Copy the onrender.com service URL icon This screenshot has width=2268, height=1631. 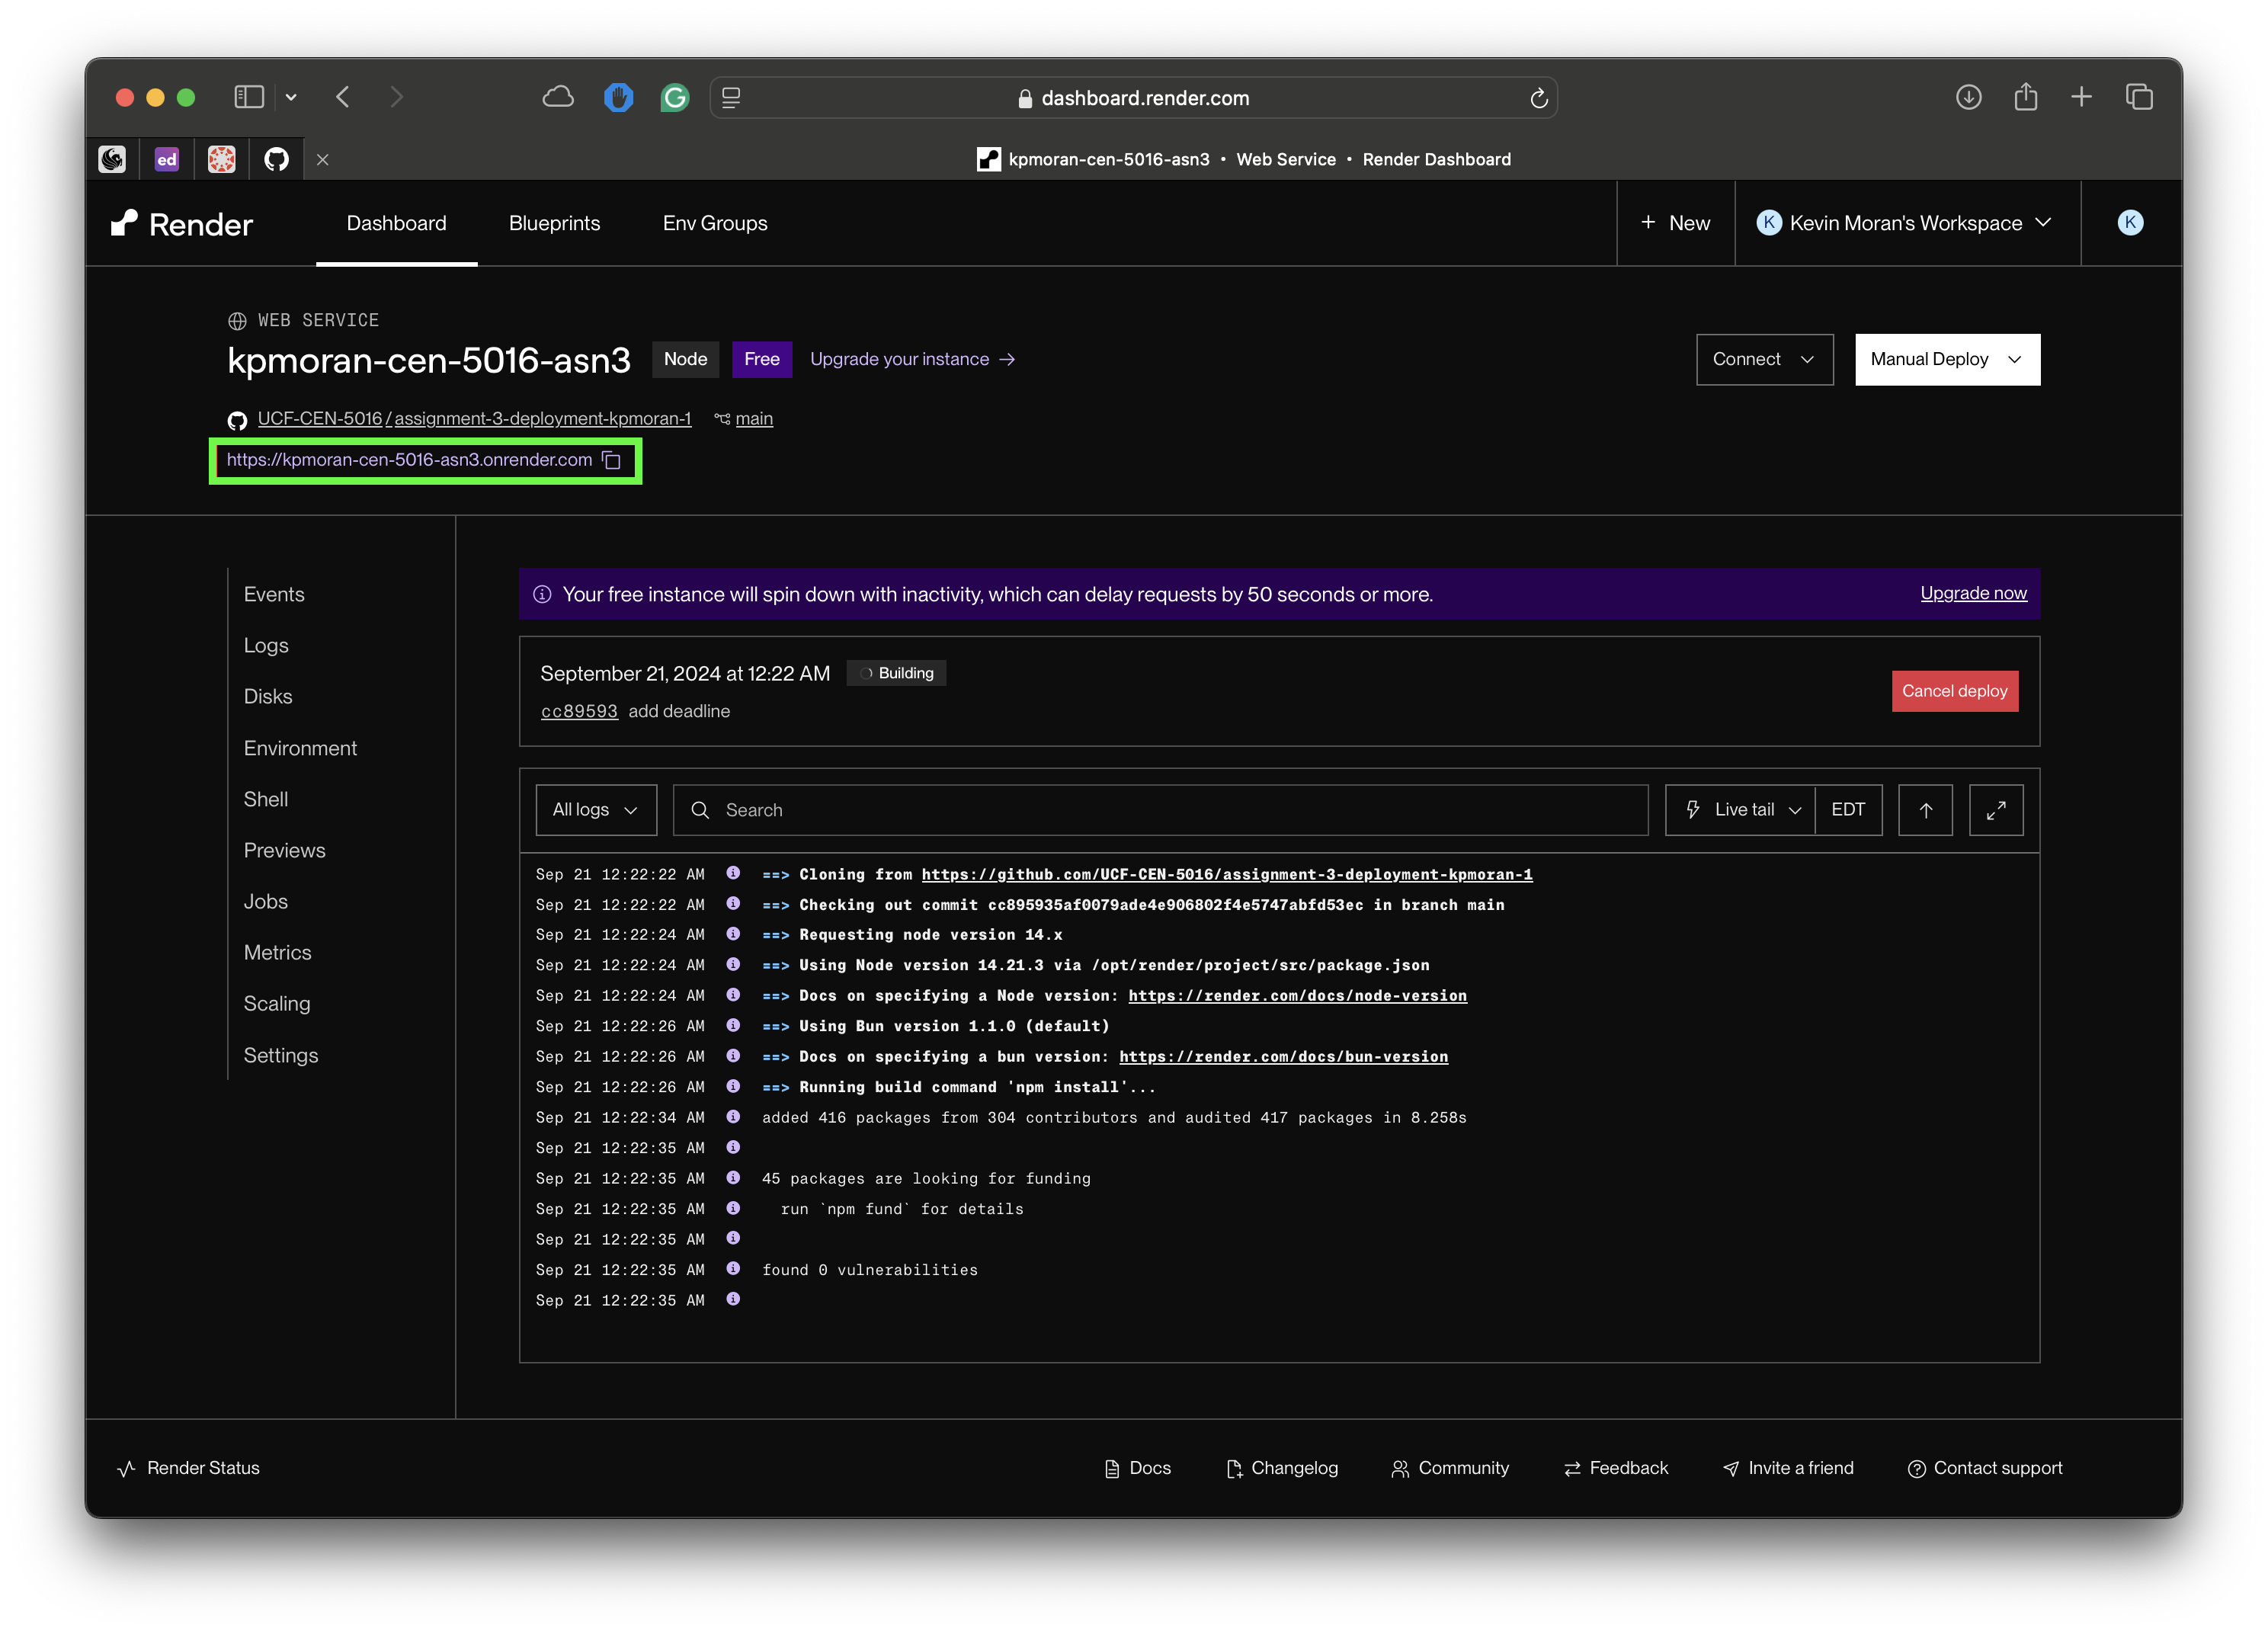coord(612,460)
